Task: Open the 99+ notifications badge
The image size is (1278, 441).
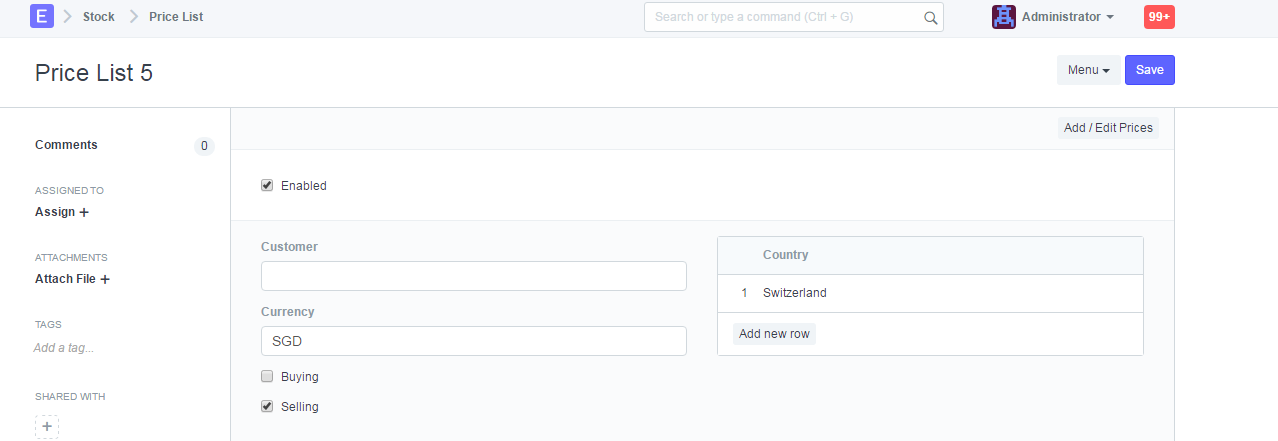Action: coord(1160,17)
